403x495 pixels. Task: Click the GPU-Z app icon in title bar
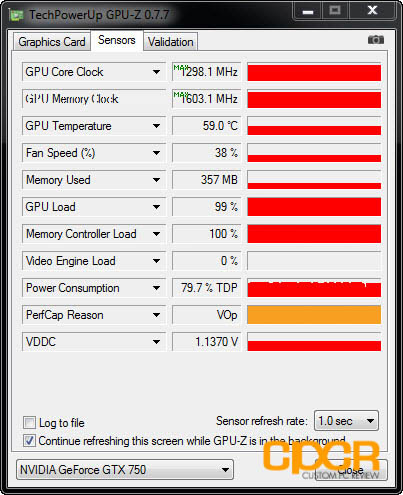pos(16,15)
